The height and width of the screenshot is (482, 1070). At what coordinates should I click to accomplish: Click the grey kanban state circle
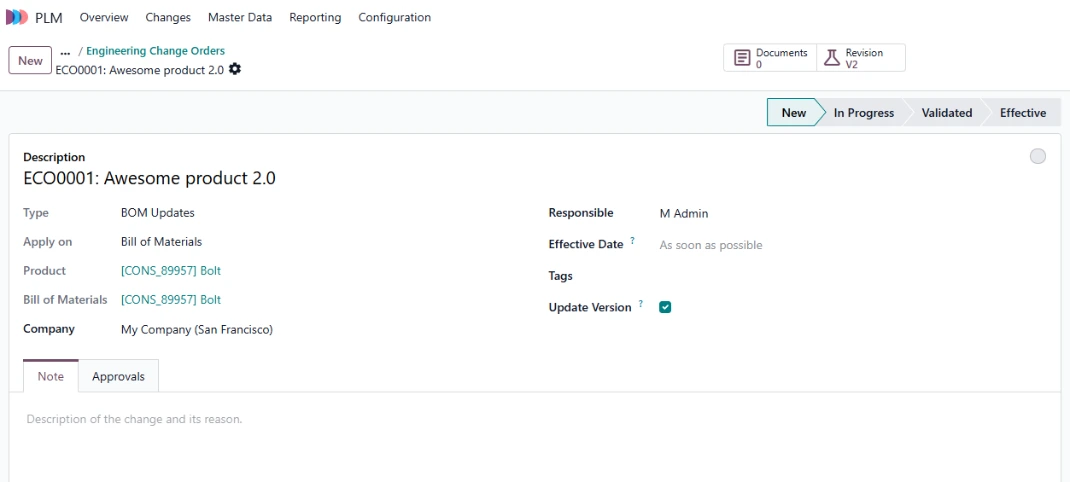point(1037,156)
